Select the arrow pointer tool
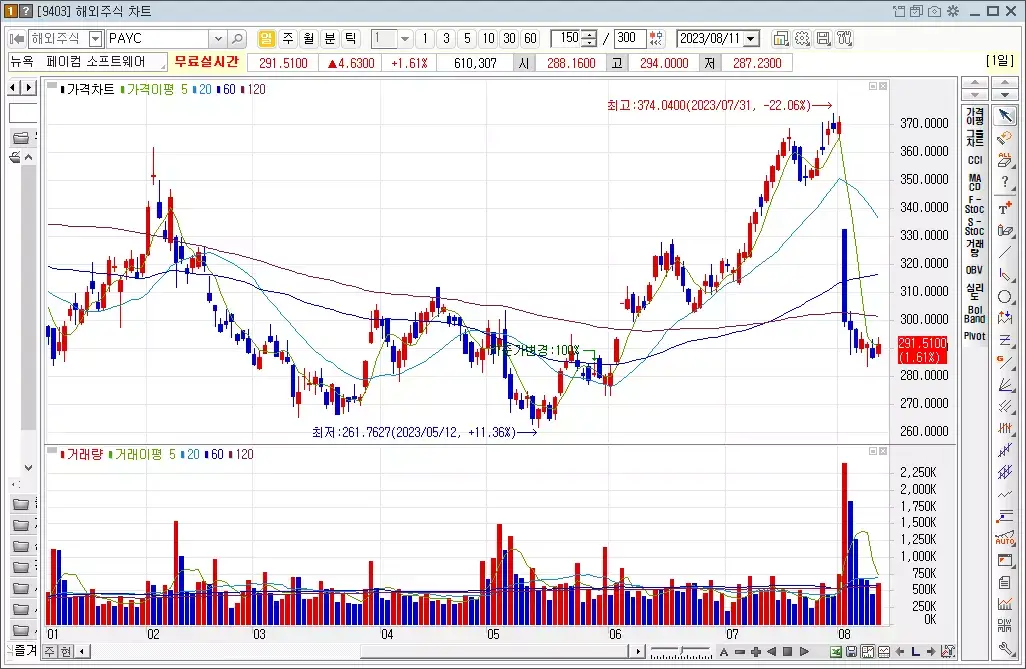1026x669 pixels. (1005, 116)
